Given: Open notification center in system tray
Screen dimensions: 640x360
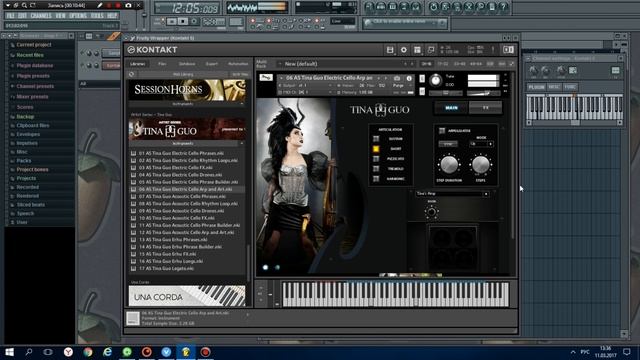Looking at the screenshot, I should pos(627,352).
